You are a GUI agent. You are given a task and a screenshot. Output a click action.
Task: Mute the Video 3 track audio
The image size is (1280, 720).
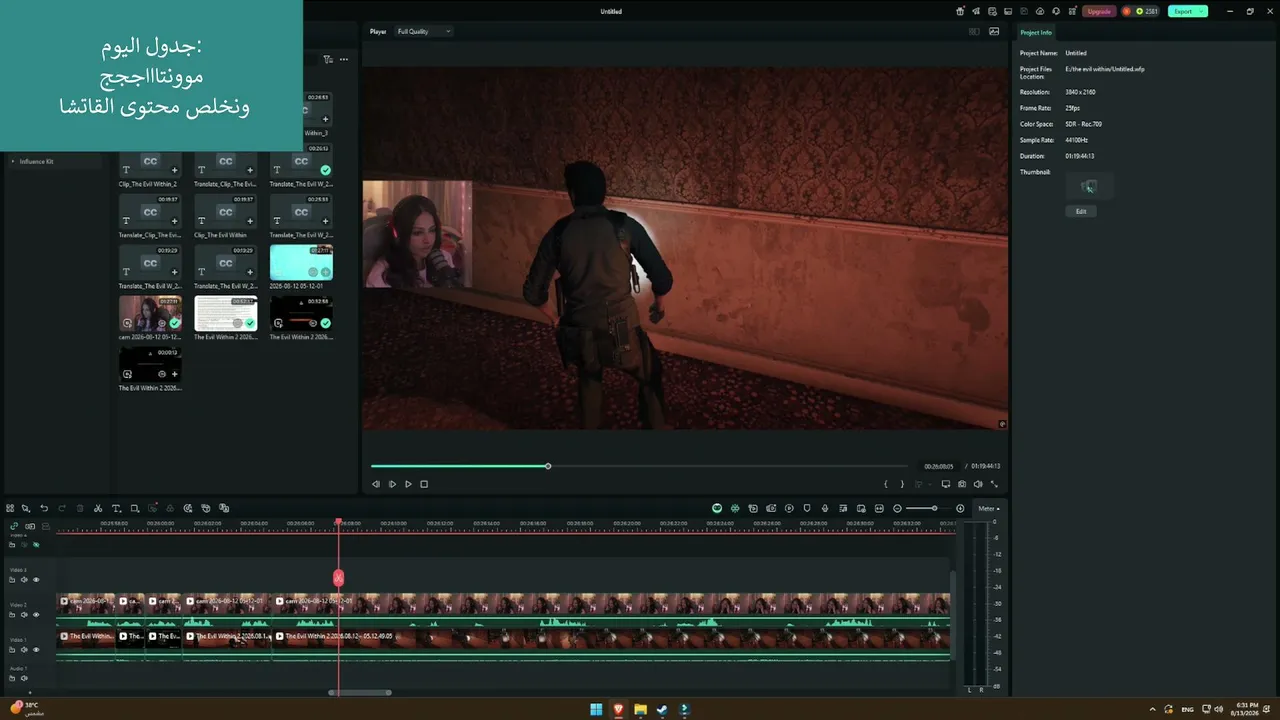click(24, 580)
